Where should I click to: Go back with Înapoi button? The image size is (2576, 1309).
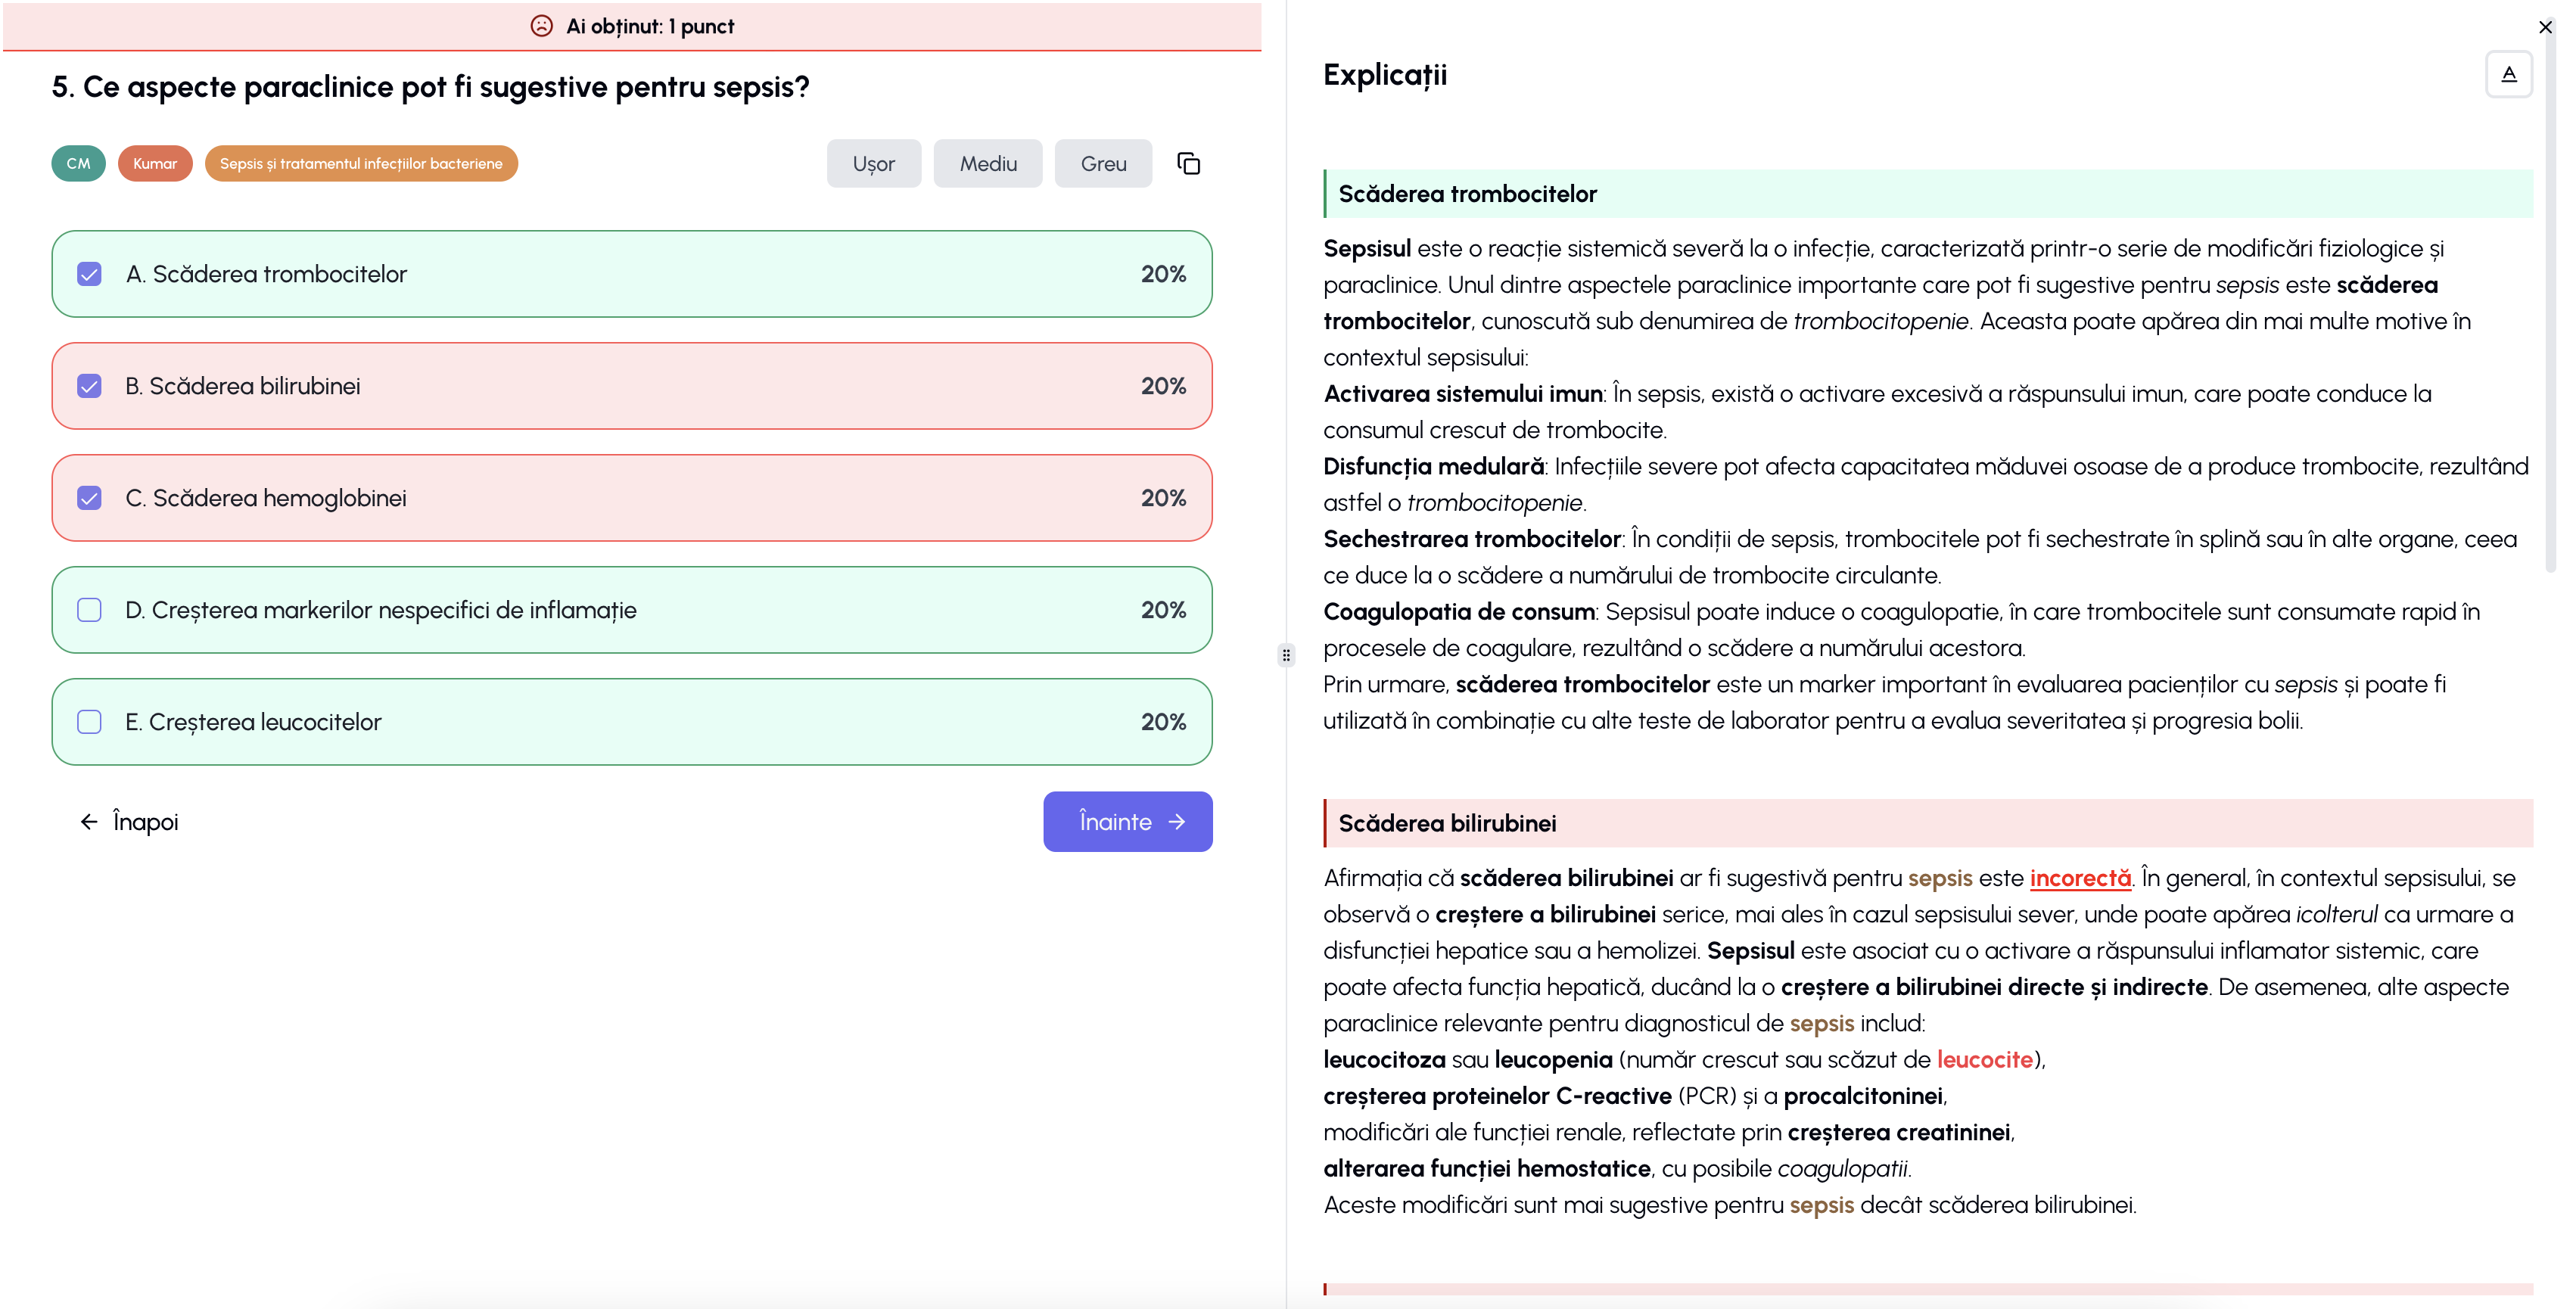(129, 821)
